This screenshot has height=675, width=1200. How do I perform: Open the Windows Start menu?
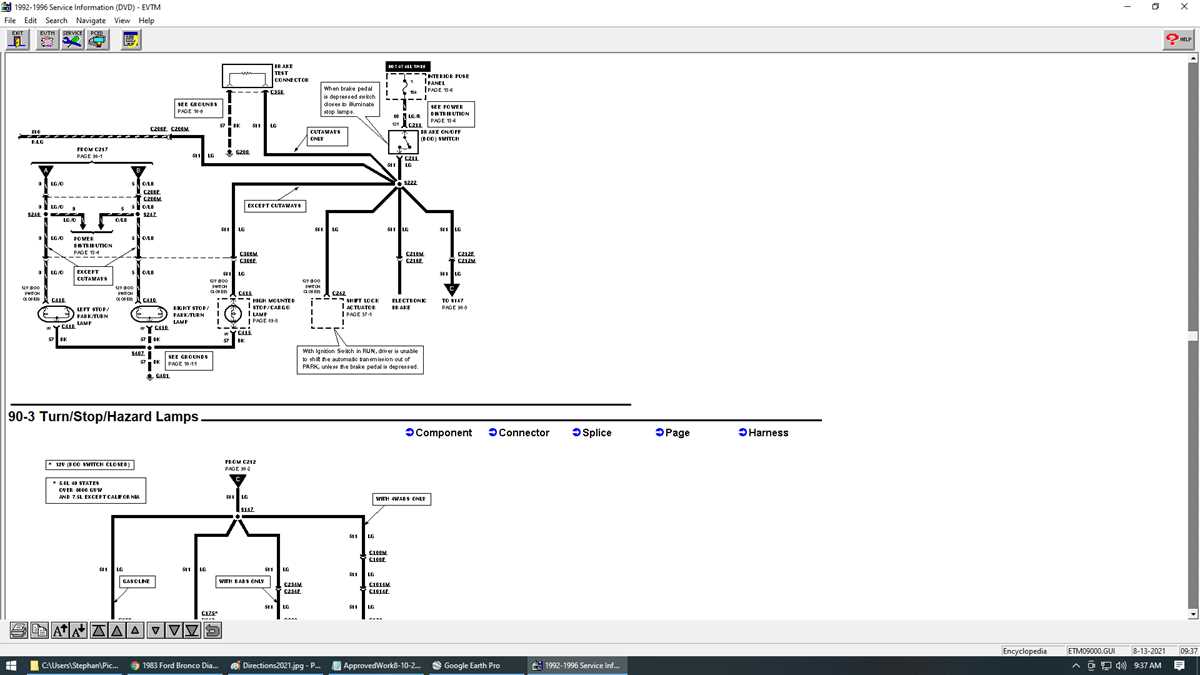click(11, 665)
